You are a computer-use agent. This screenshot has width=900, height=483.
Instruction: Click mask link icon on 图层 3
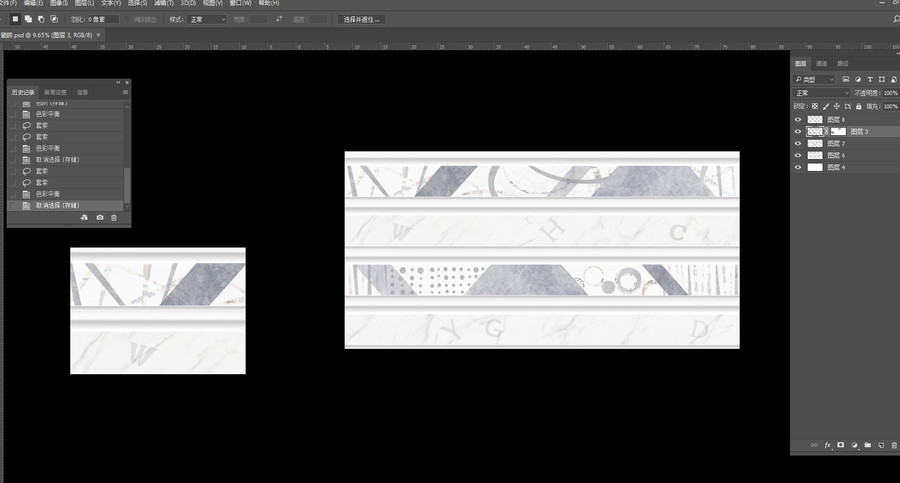[x=827, y=132]
